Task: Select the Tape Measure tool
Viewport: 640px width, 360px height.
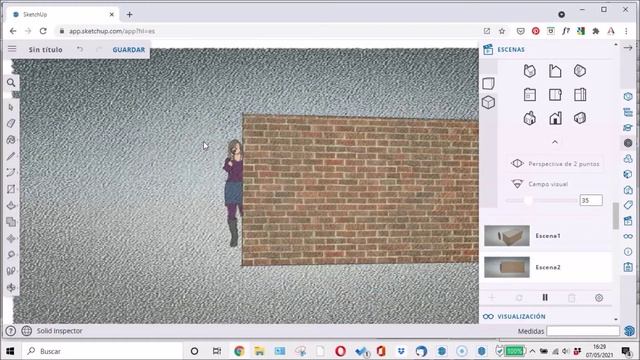Action: pos(11,255)
